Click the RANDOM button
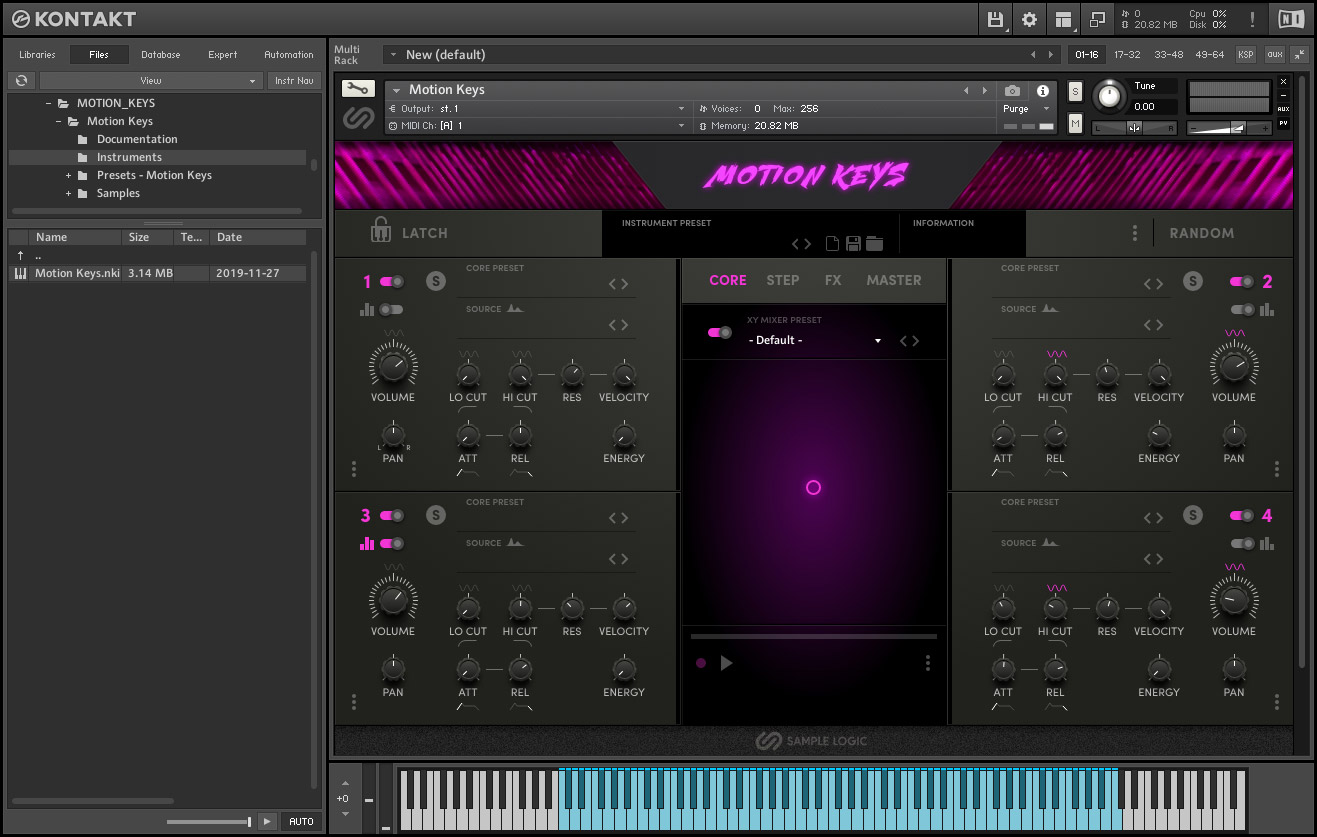Screen dimensions: 1317x837 (x=1201, y=233)
